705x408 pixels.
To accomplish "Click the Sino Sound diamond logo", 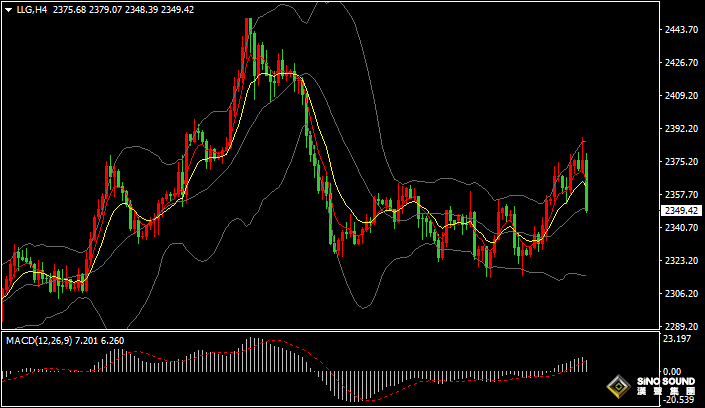I will click(619, 387).
